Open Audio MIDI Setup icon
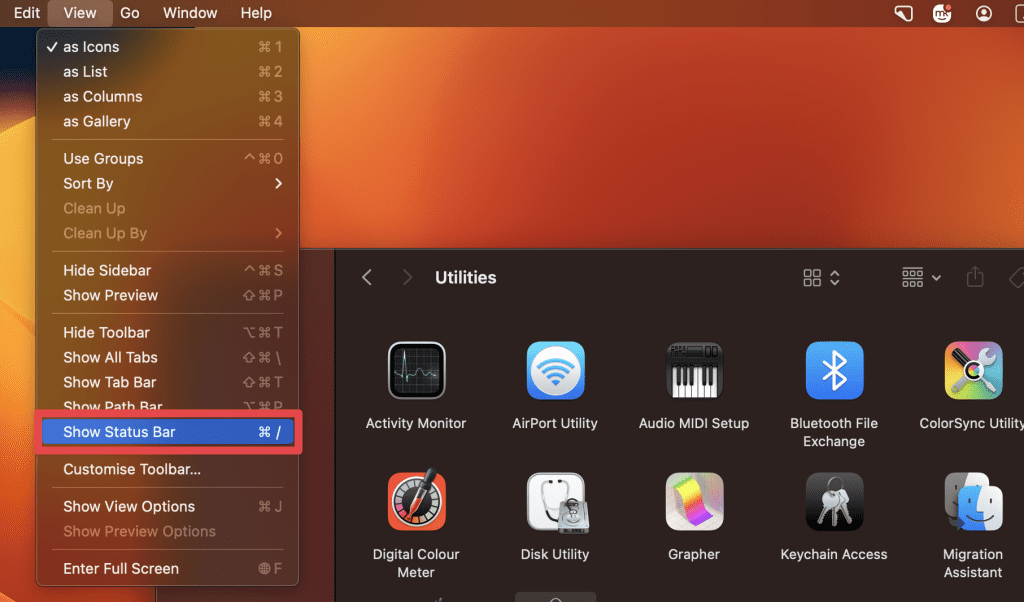The image size is (1024, 602). [694, 371]
